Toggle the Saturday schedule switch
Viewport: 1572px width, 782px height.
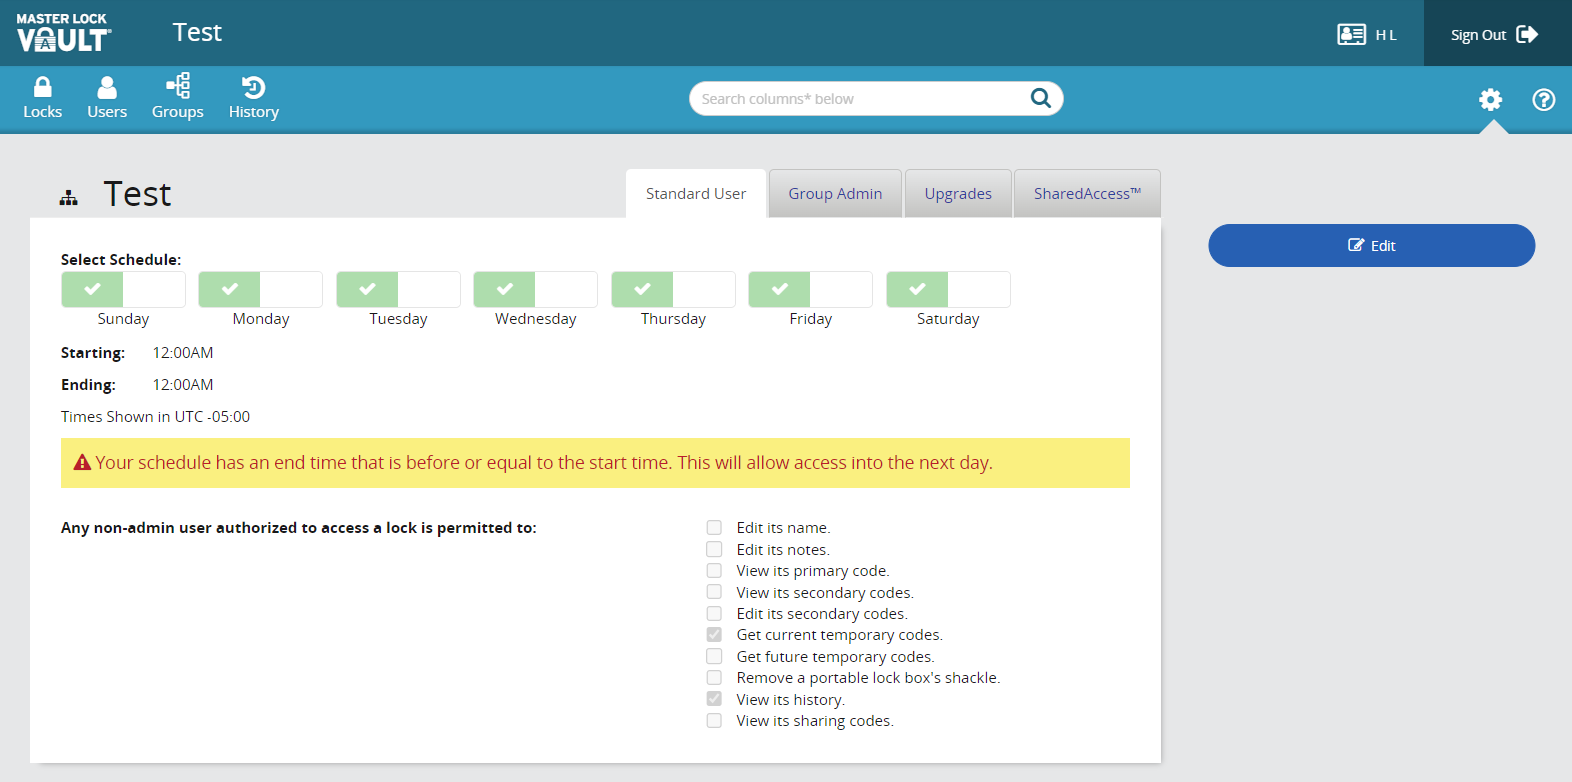(948, 289)
